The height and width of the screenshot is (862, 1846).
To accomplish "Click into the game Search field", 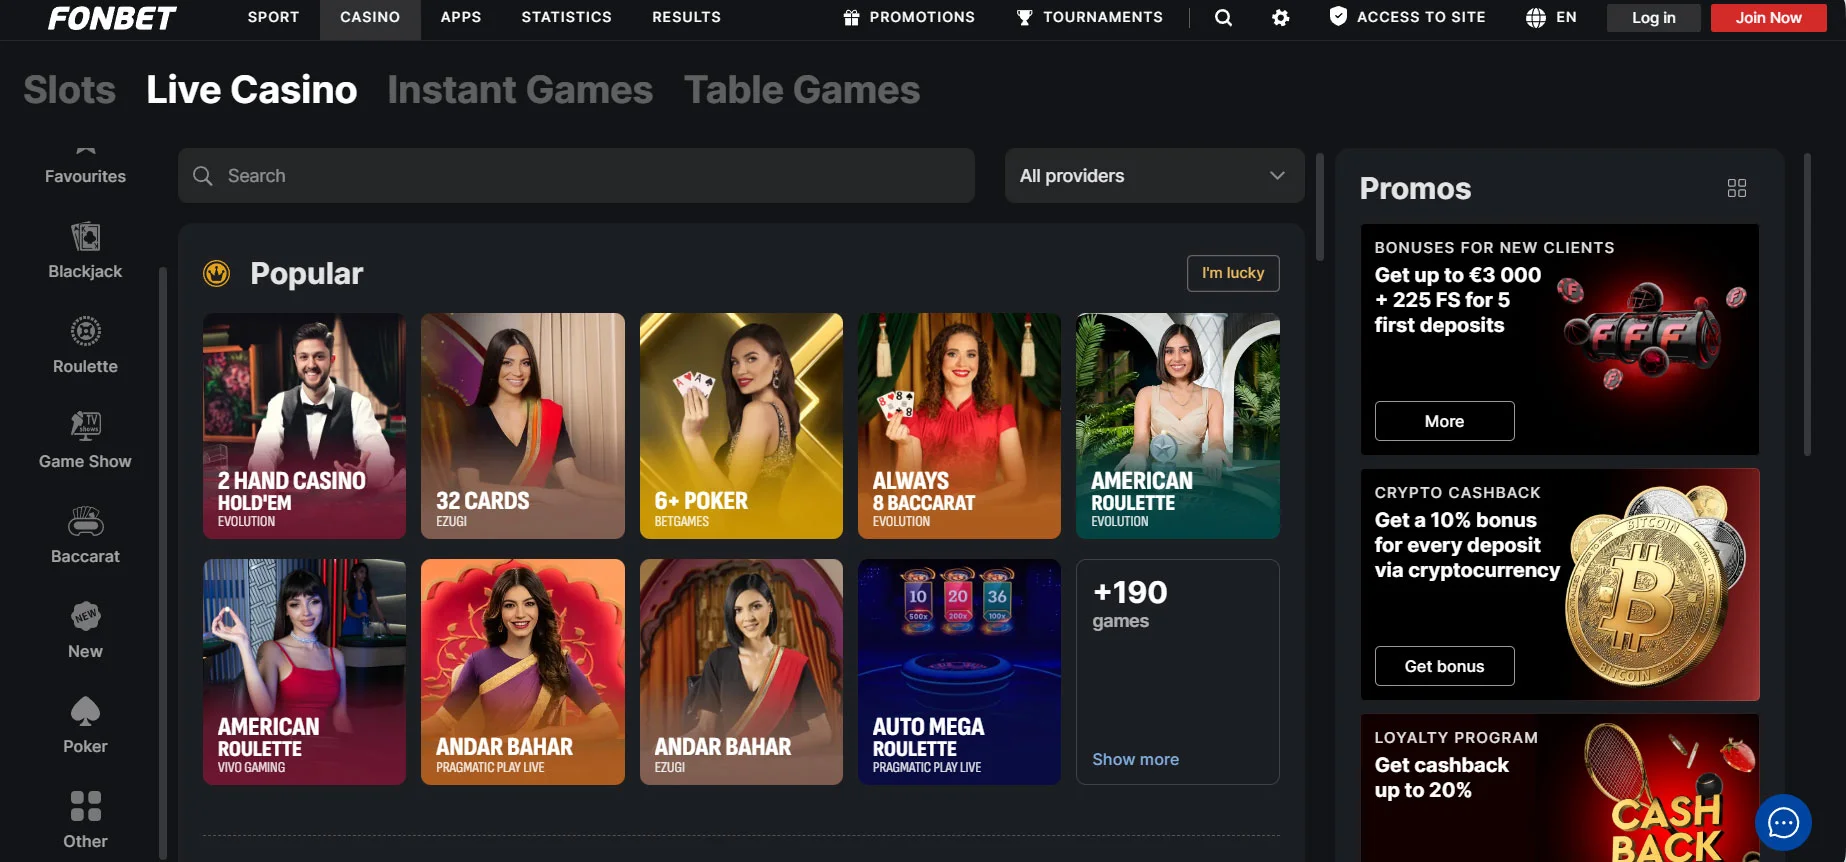I will (x=576, y=176).
